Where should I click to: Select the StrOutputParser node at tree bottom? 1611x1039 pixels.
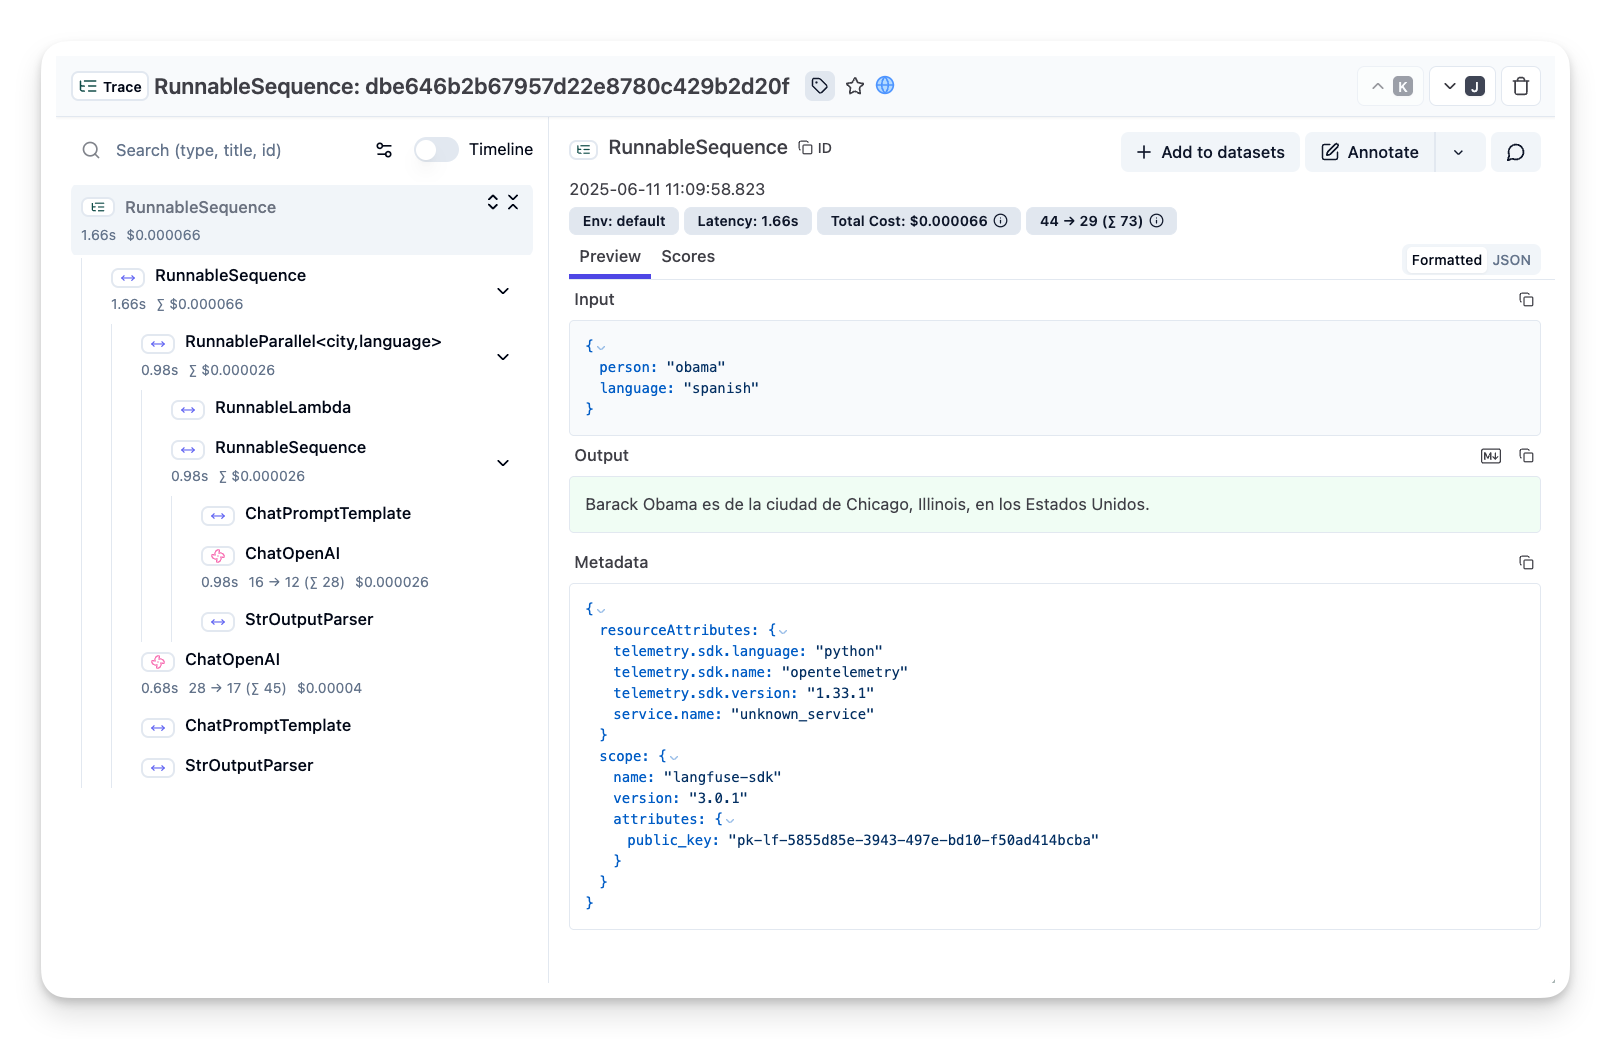(249, 766)
